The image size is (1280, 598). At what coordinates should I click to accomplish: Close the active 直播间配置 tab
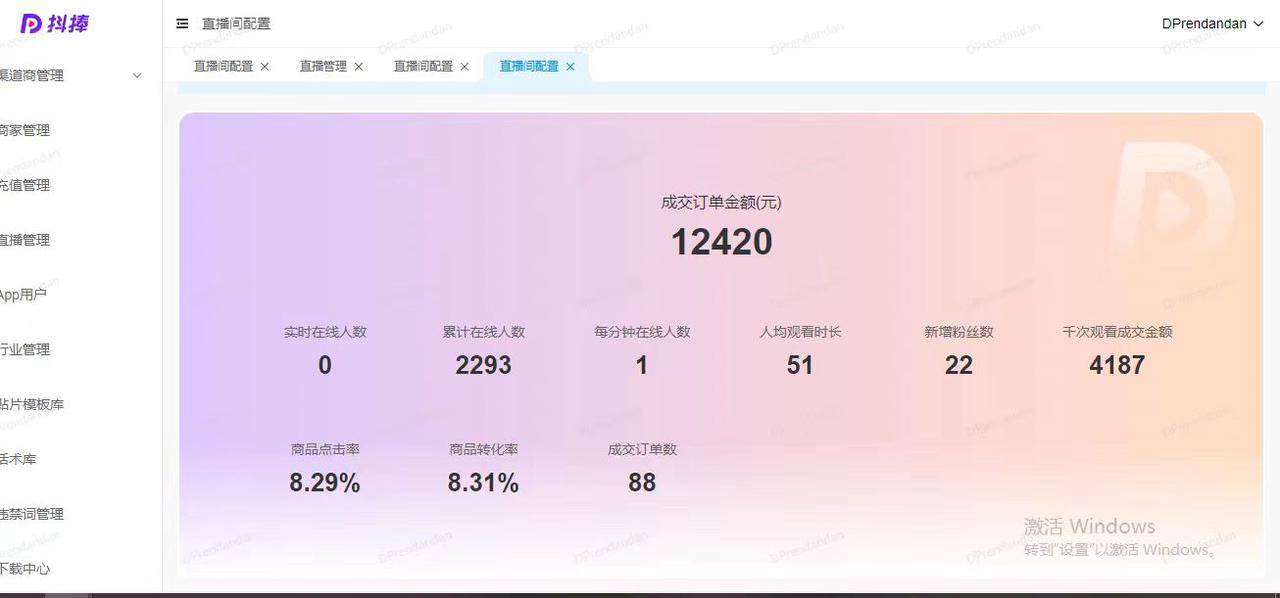tap(570, 66)
